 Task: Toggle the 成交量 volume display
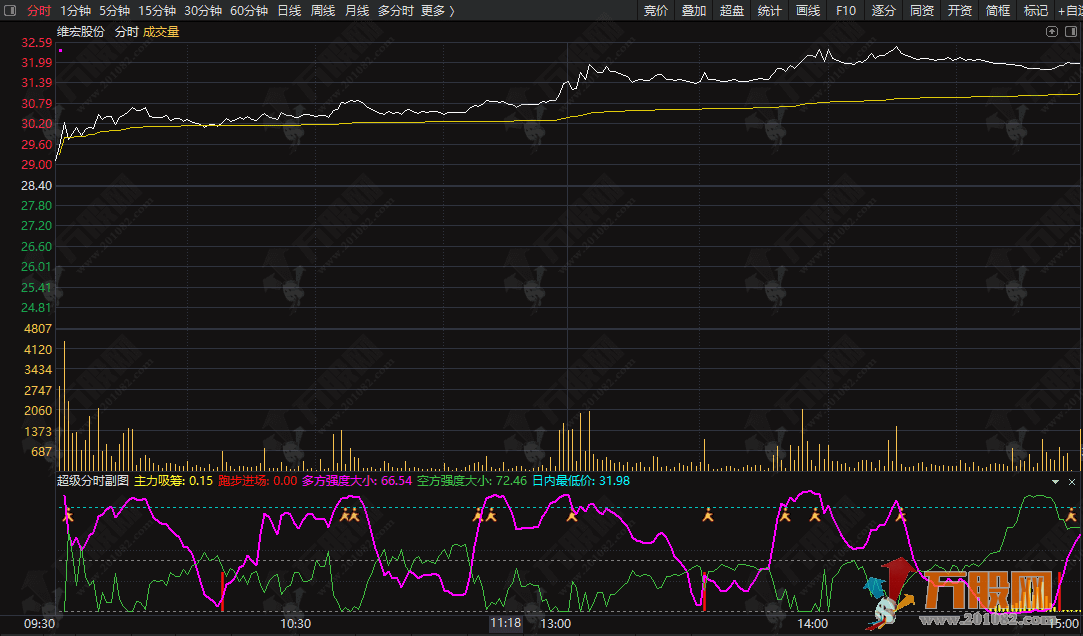click(x=161, y=32)
